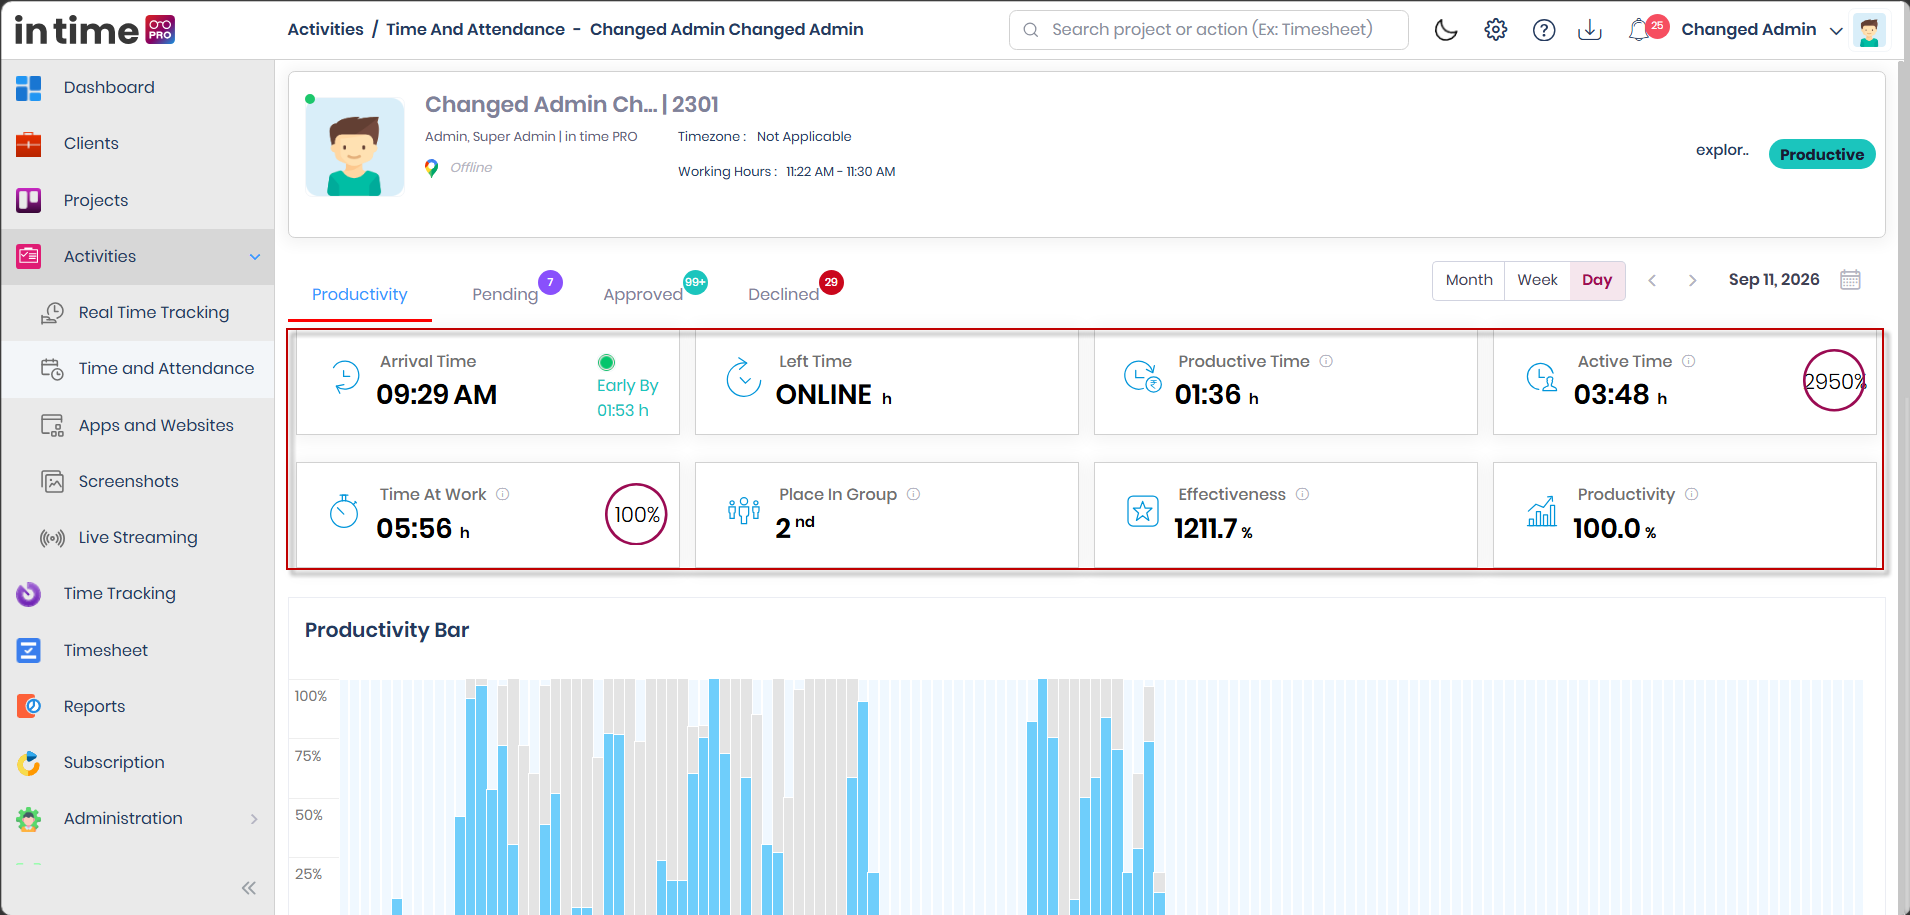Select Time and Attendance submenu item

coord(137,369)
